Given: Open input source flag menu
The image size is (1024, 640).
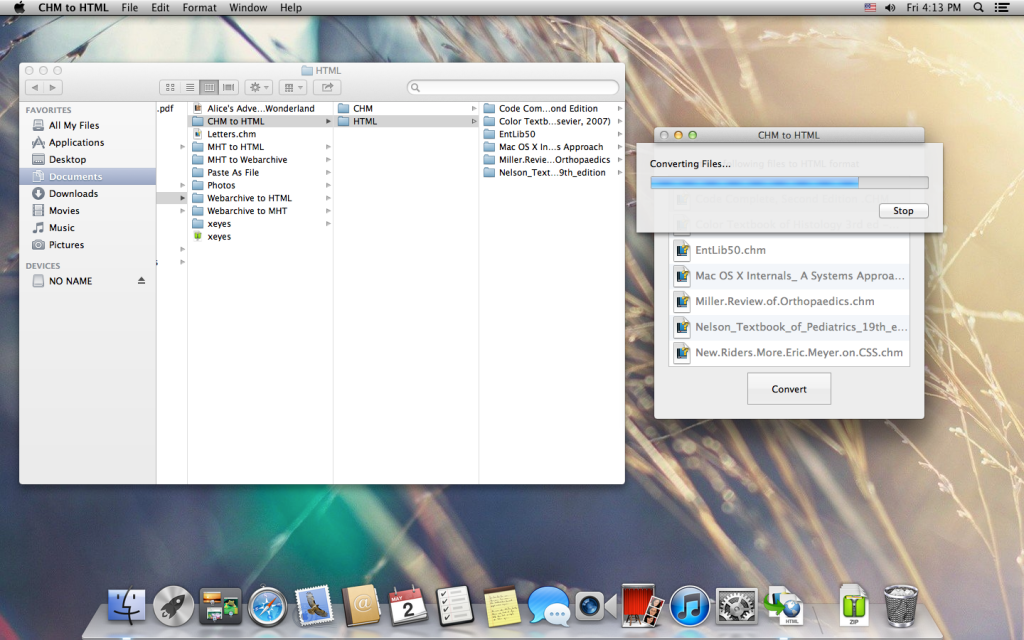Looking at the screenshot, I should (870, 8).
